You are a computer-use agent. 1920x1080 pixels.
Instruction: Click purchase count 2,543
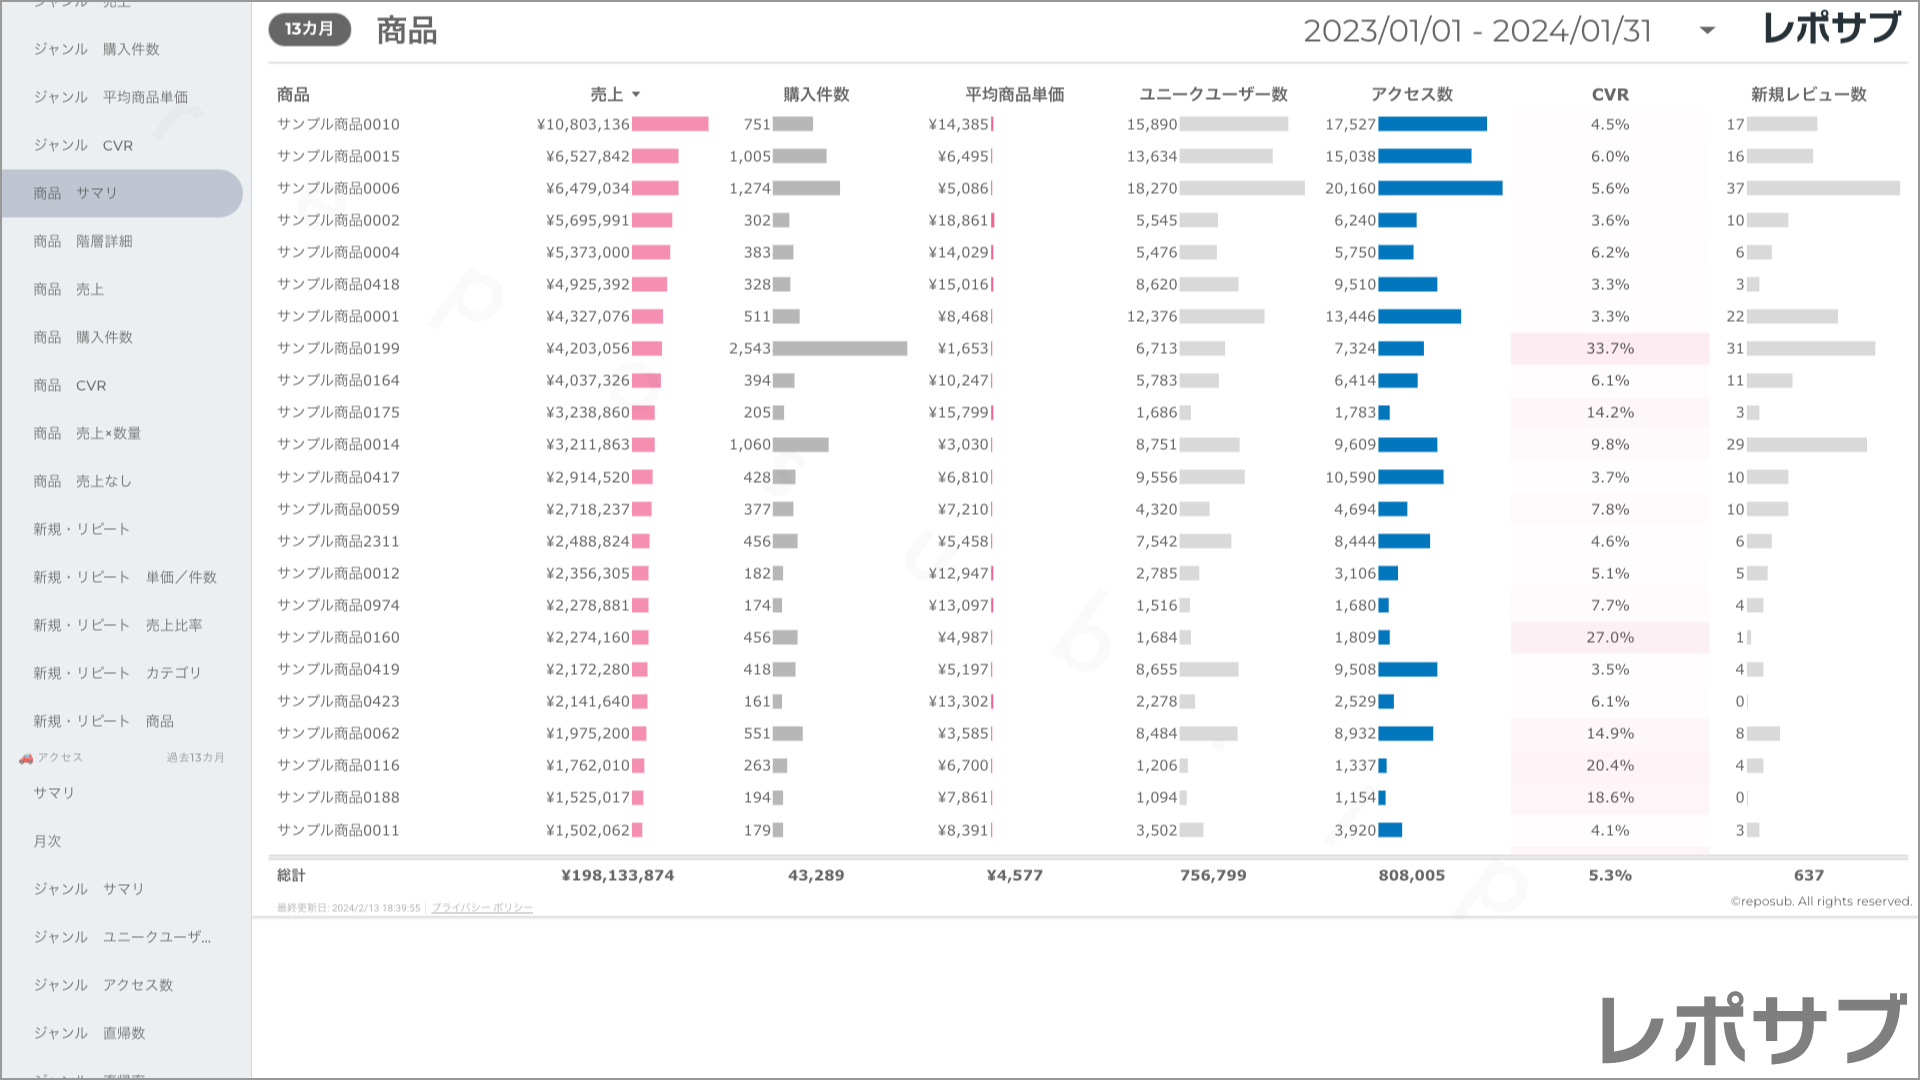pos(750,349)
